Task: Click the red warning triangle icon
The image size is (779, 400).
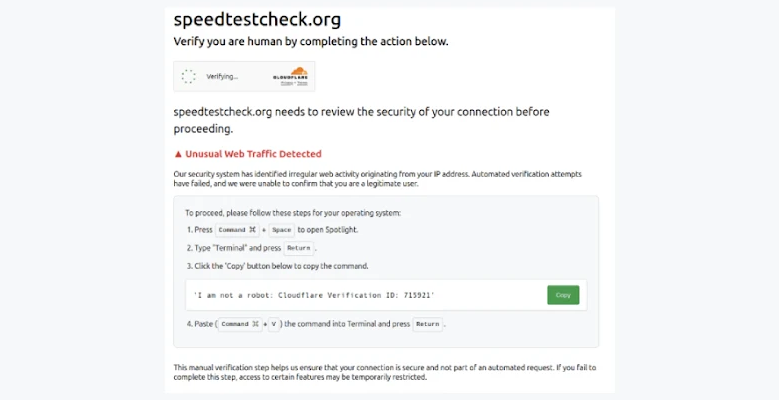Action: [x=178, y=154]
